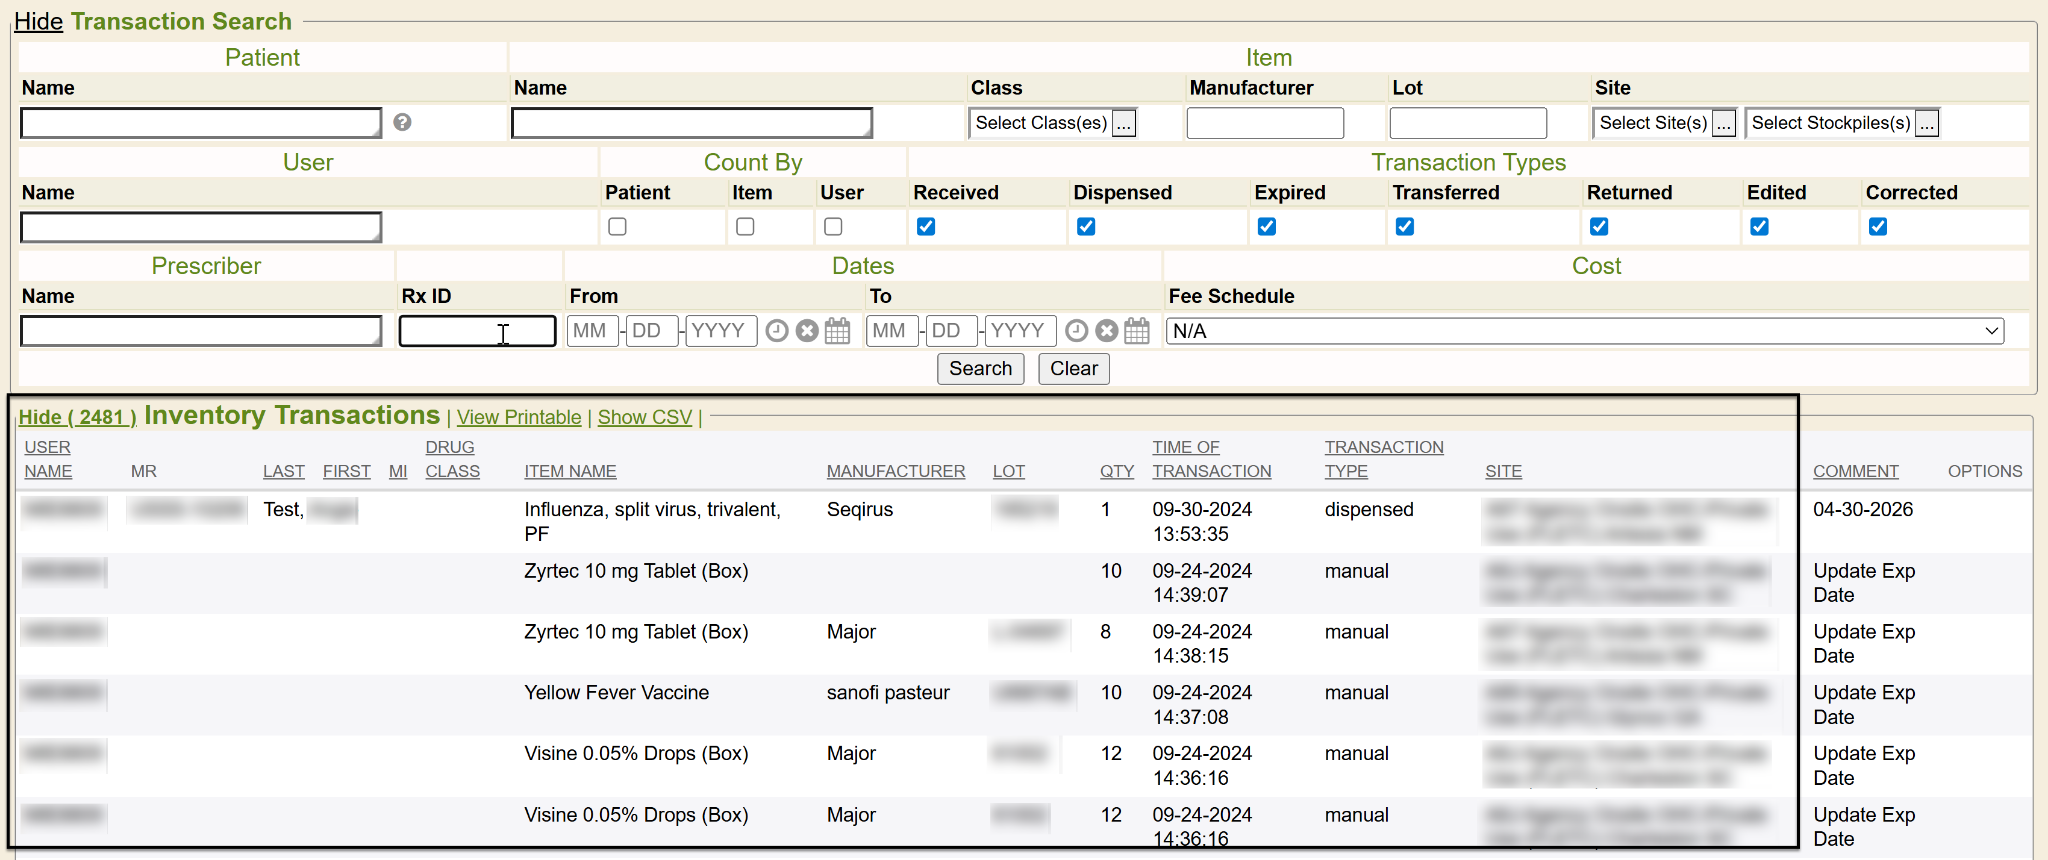Enable Count By Patient checkbox
Viewport: 2048px width, 860px height.
coord(617,227)
